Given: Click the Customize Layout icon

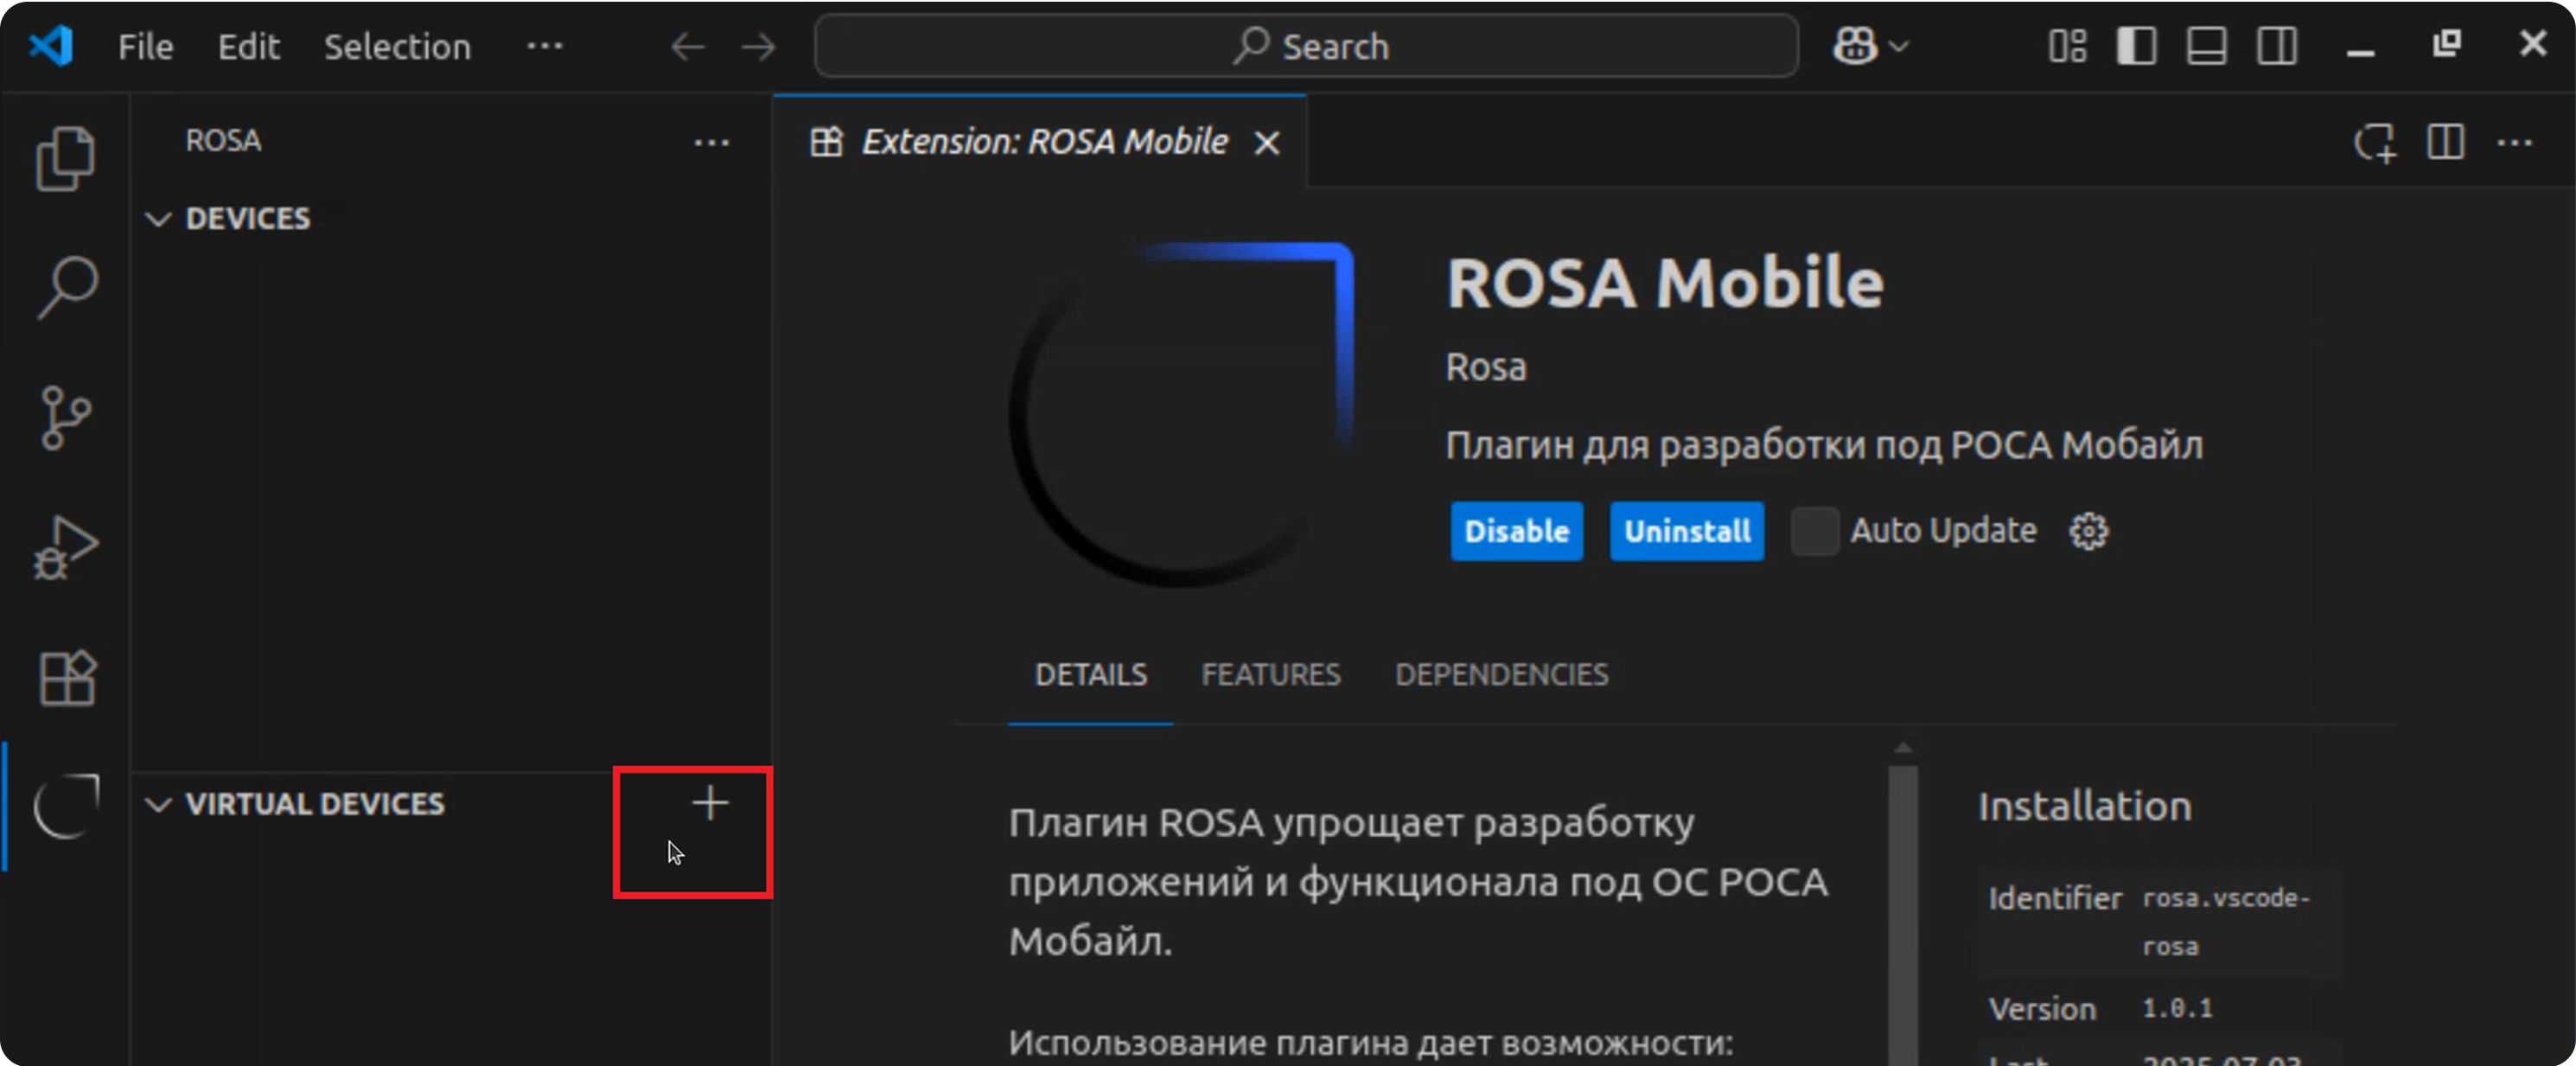Looking at the screenshot, I should [2067, 46].
